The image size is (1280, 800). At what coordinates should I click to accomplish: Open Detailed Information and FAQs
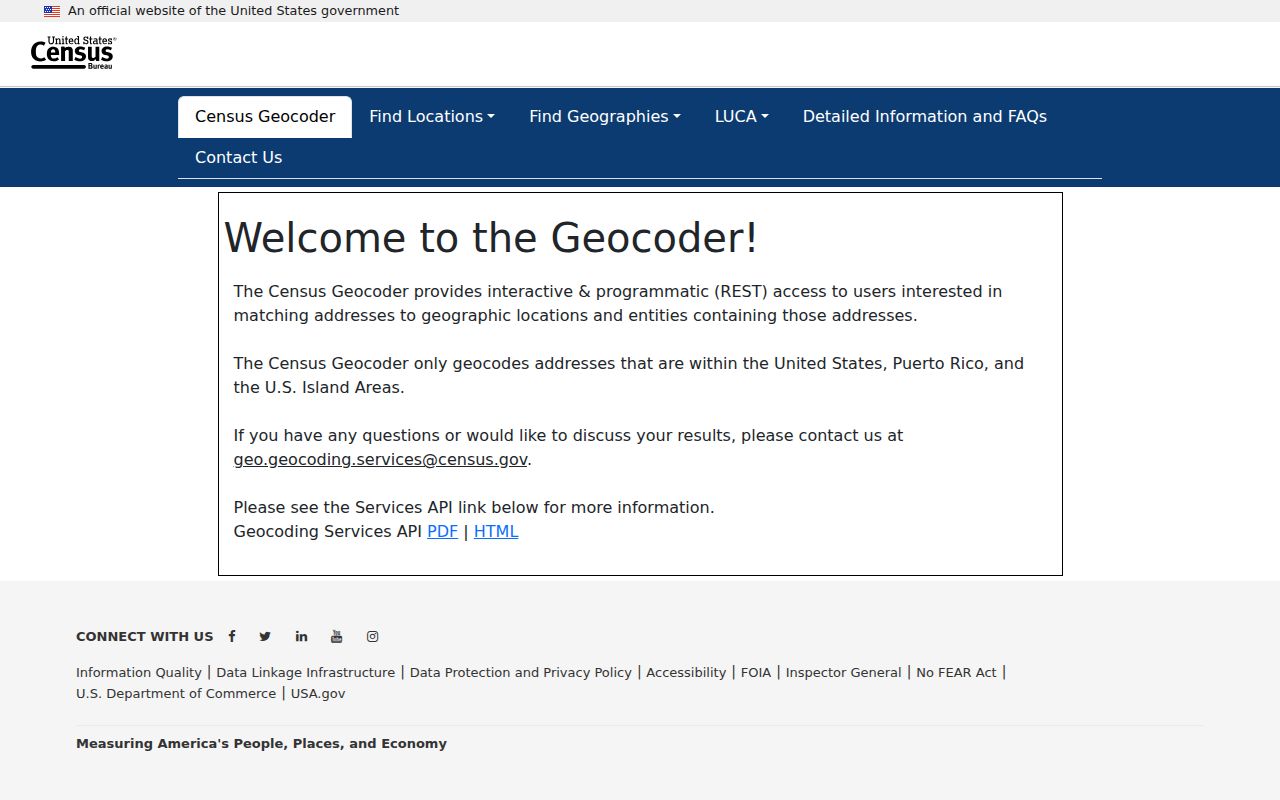pos(925,116)
